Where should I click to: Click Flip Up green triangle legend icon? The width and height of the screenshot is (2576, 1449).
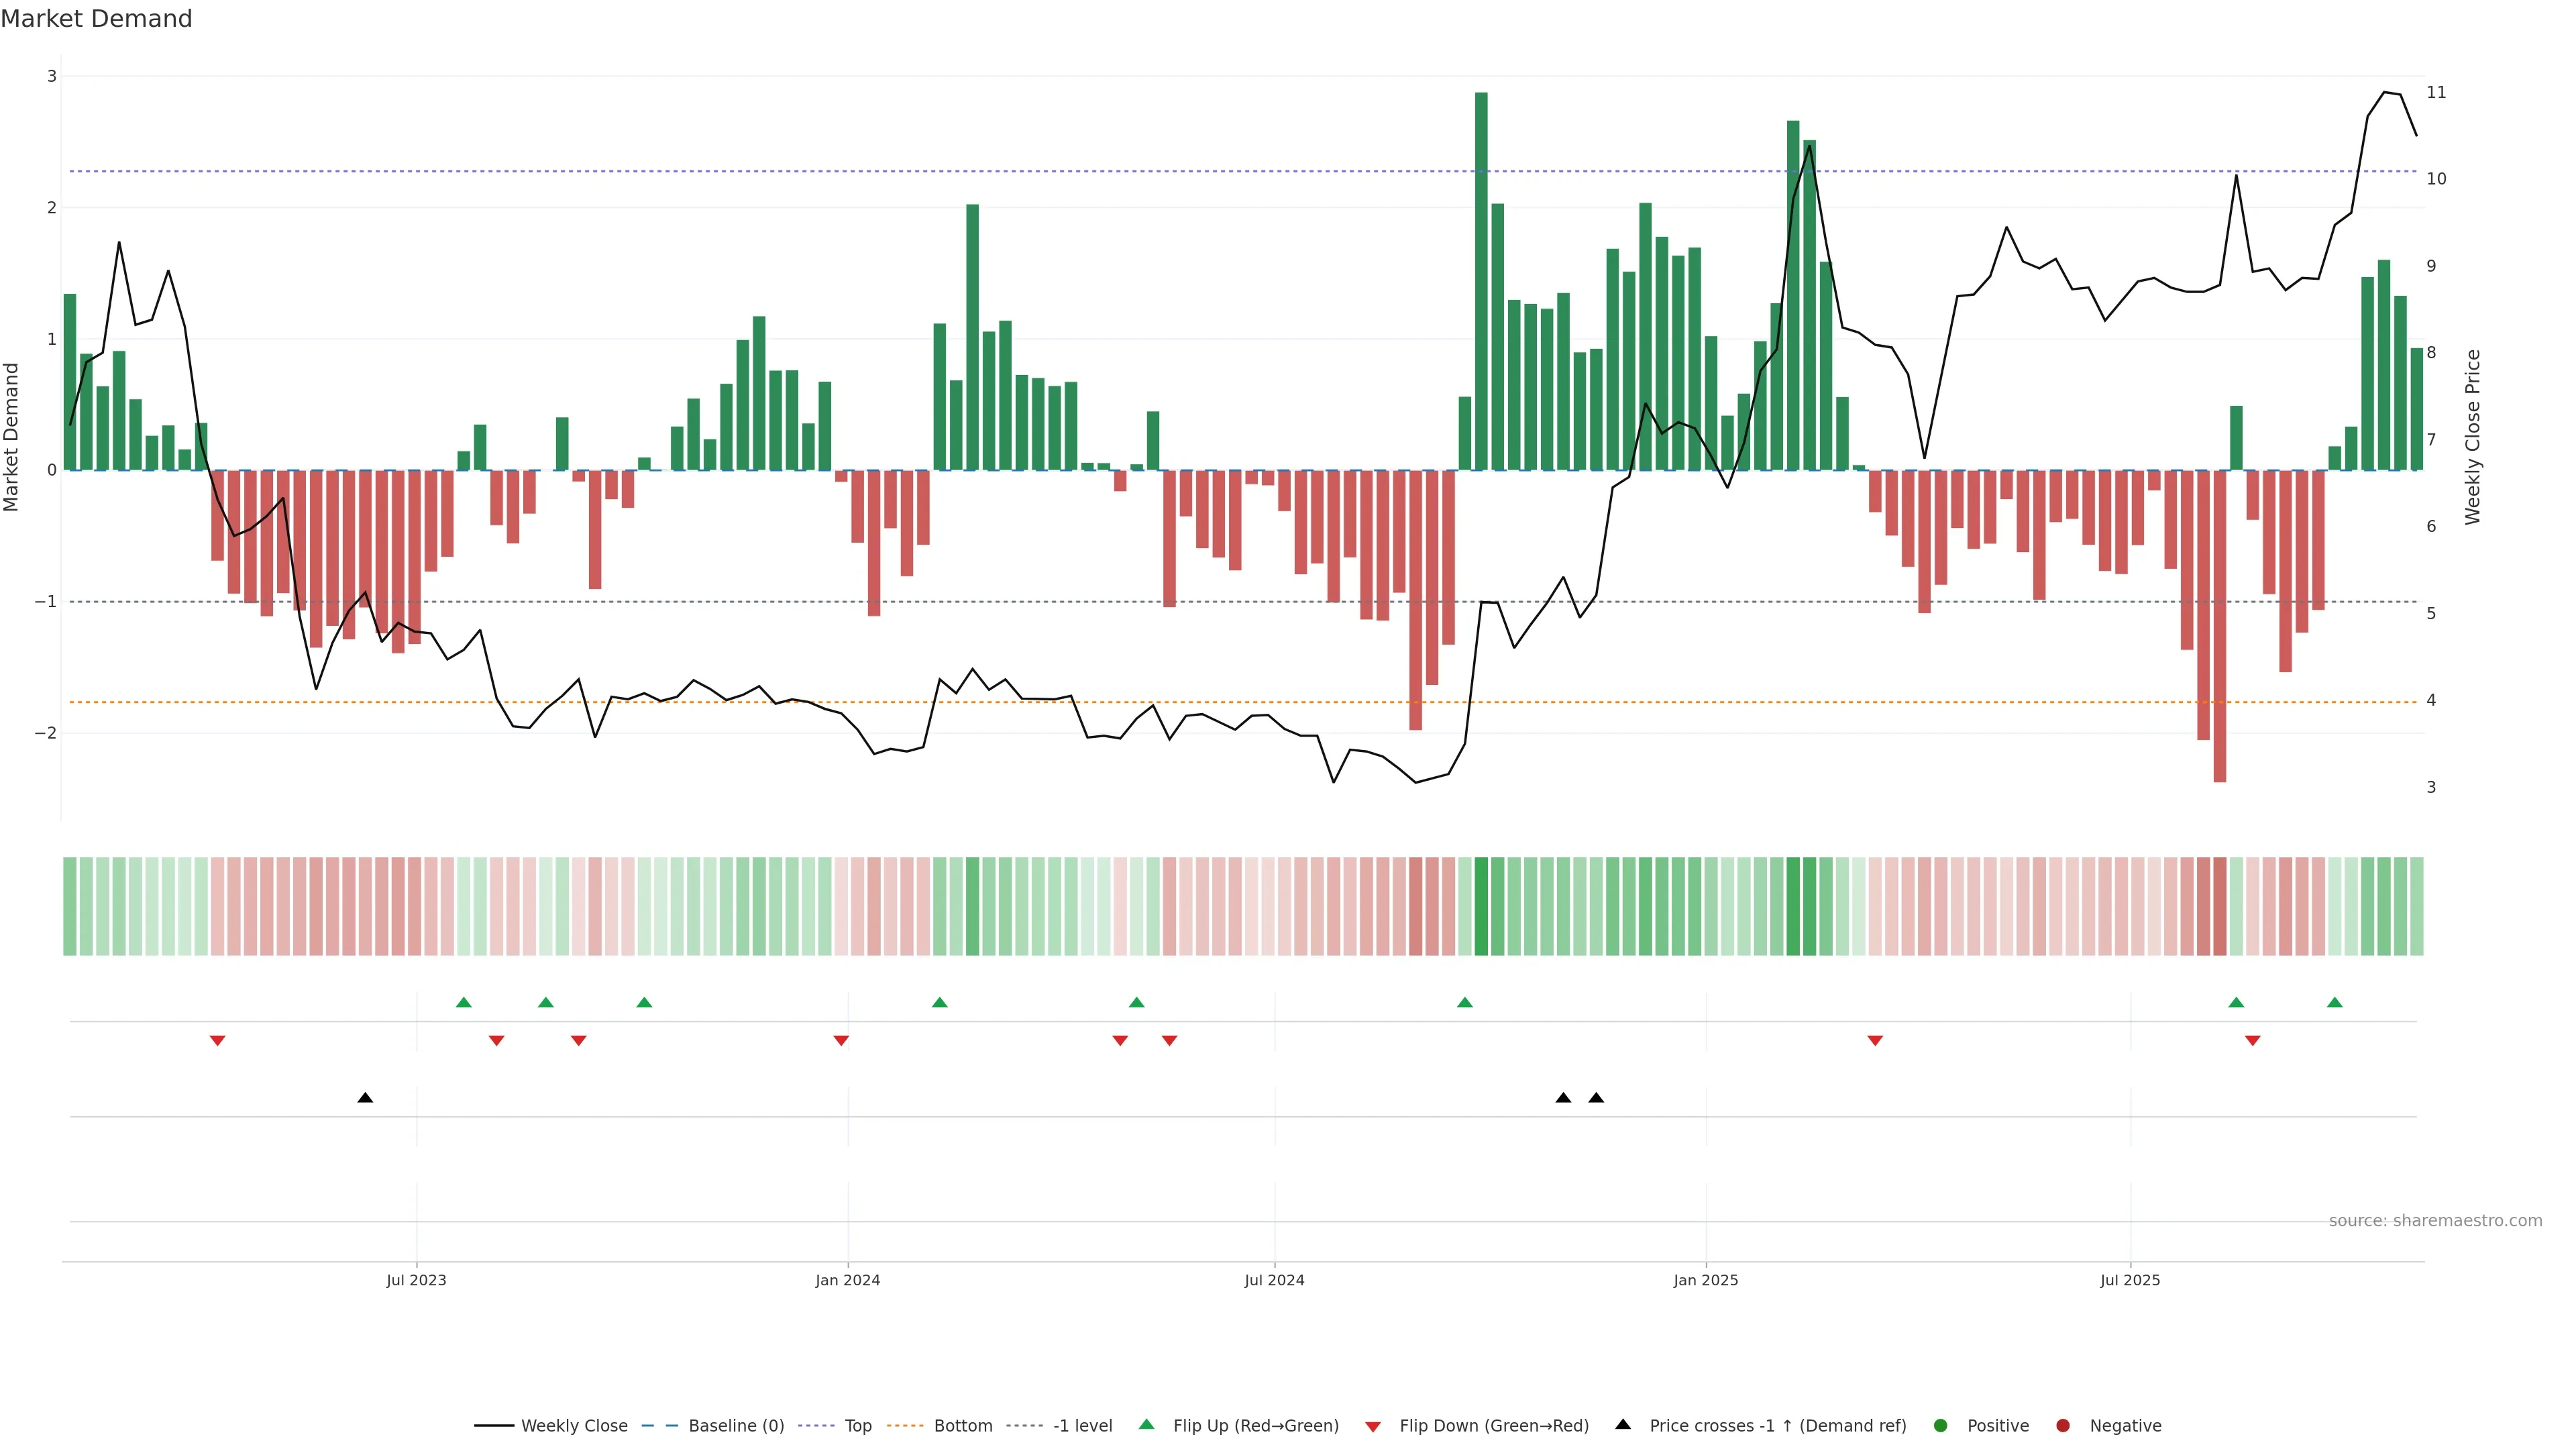(1147, 1425)
